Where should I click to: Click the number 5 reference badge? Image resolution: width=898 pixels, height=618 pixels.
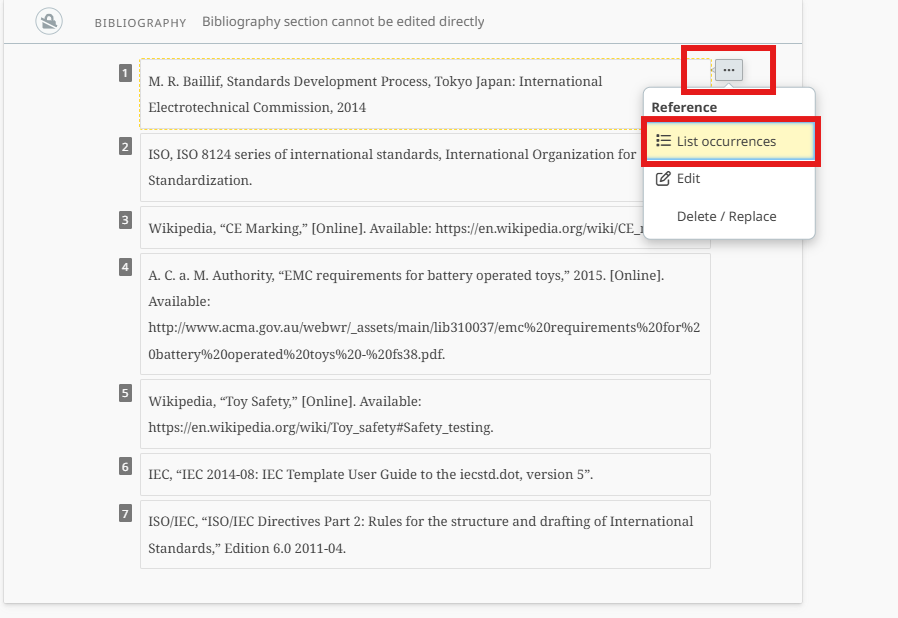click(x=125, y=393)
